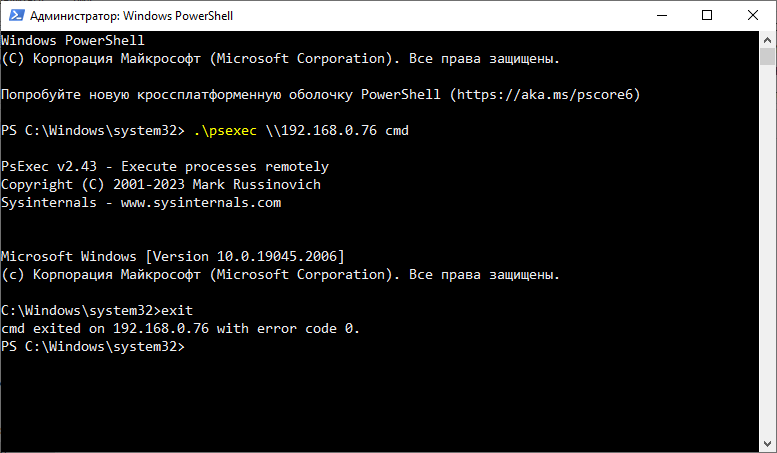The height and width of the screenshot is (453, 777).
Task: Click the Sysinternals name in output
Action: [46, 203]
